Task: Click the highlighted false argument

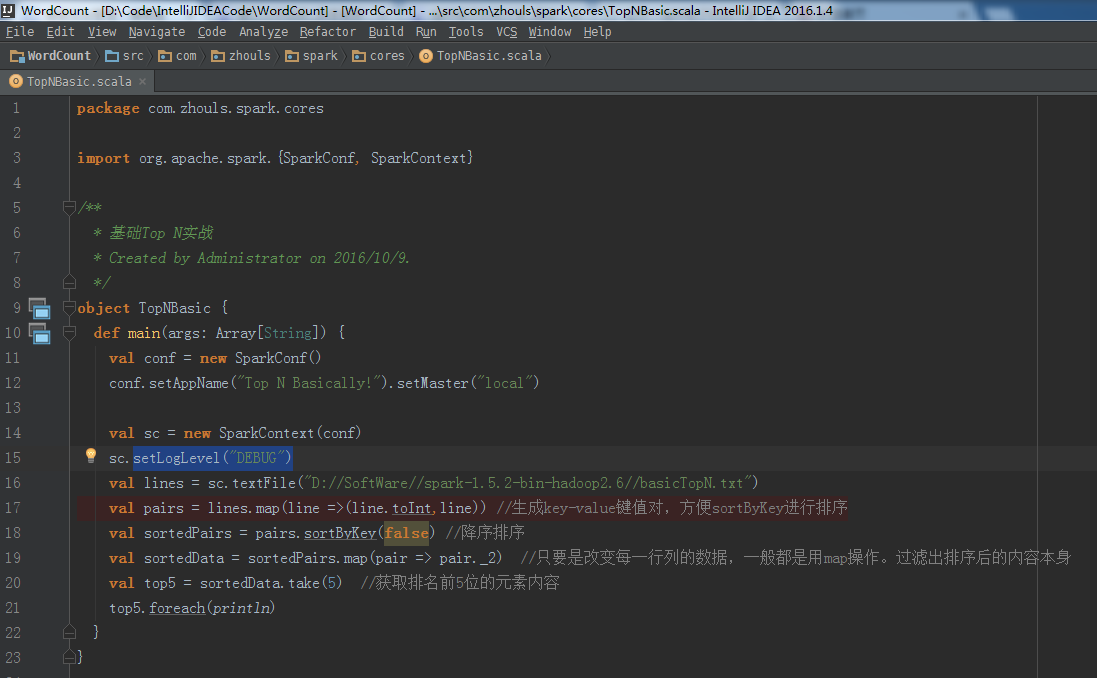Action: click(406, 533)
